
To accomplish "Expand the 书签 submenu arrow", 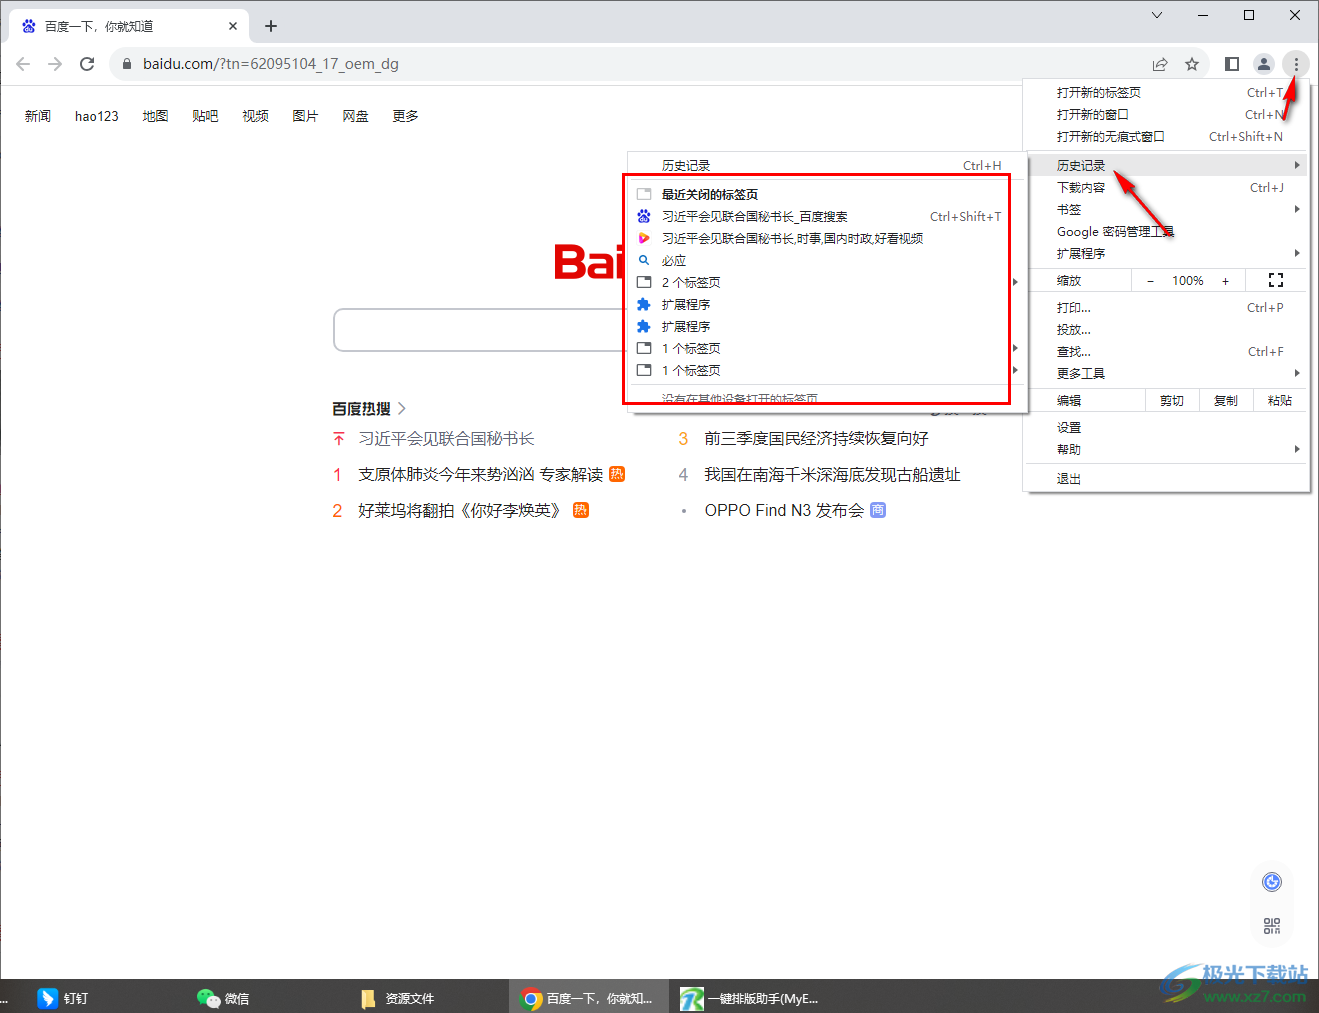I will coord(1296,209).
